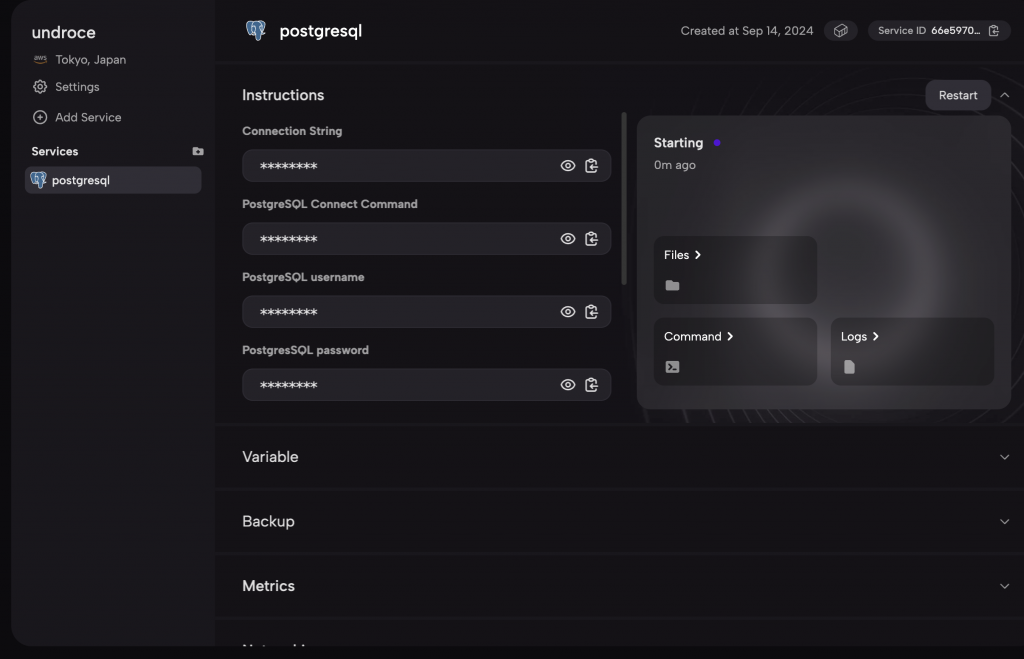
Task: Choose Add Service in the sidebar
Action: pos(77,118)
